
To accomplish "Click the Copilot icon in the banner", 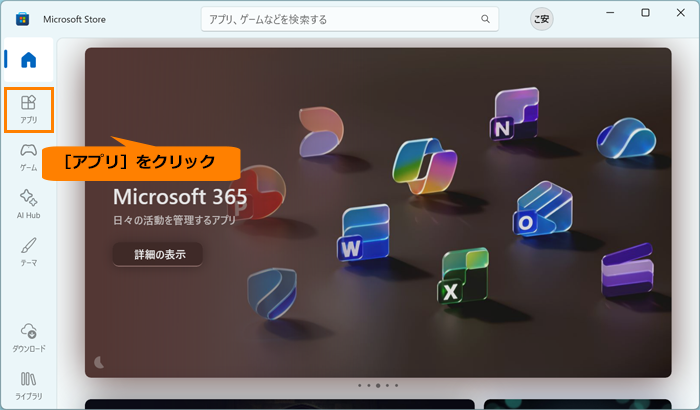I will coord(425,166).
